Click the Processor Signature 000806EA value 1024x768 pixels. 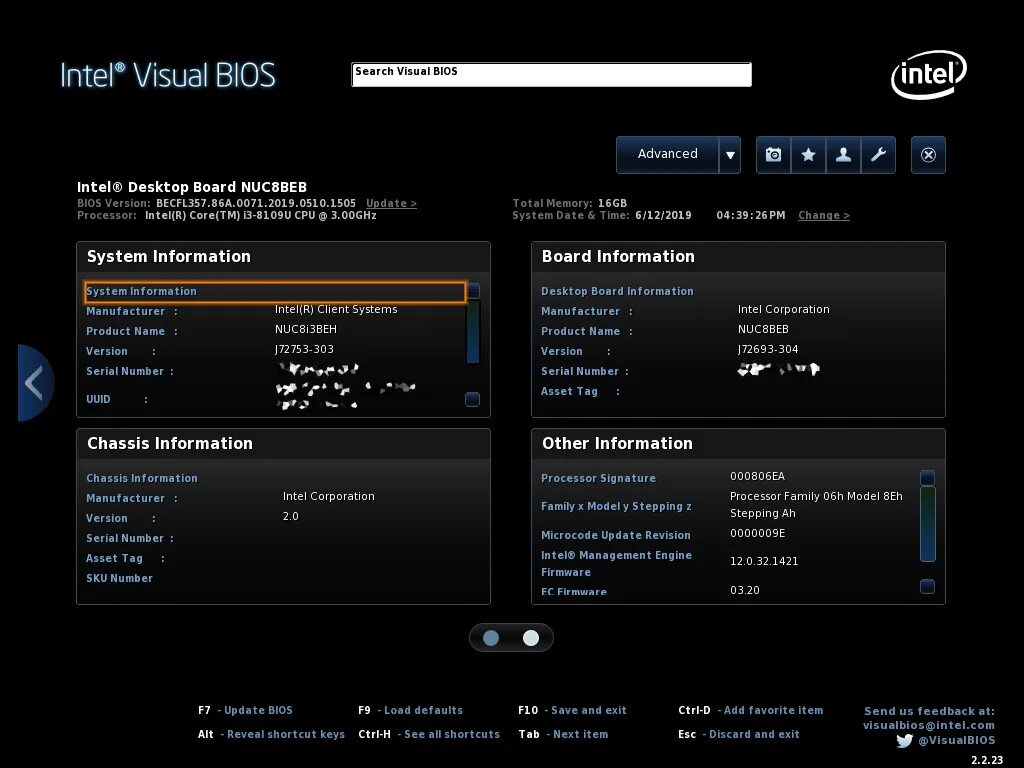[758, 476]
